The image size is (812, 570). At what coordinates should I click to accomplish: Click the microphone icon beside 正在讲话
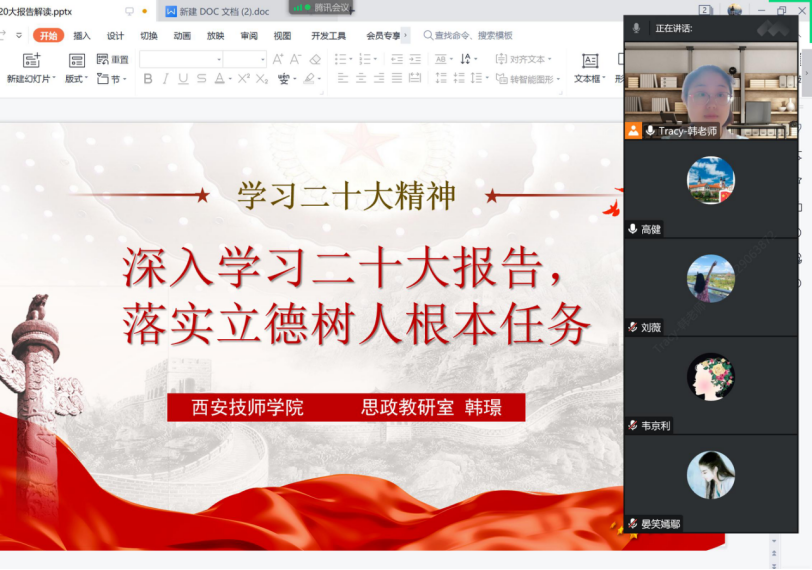click(x=636, y=28)
